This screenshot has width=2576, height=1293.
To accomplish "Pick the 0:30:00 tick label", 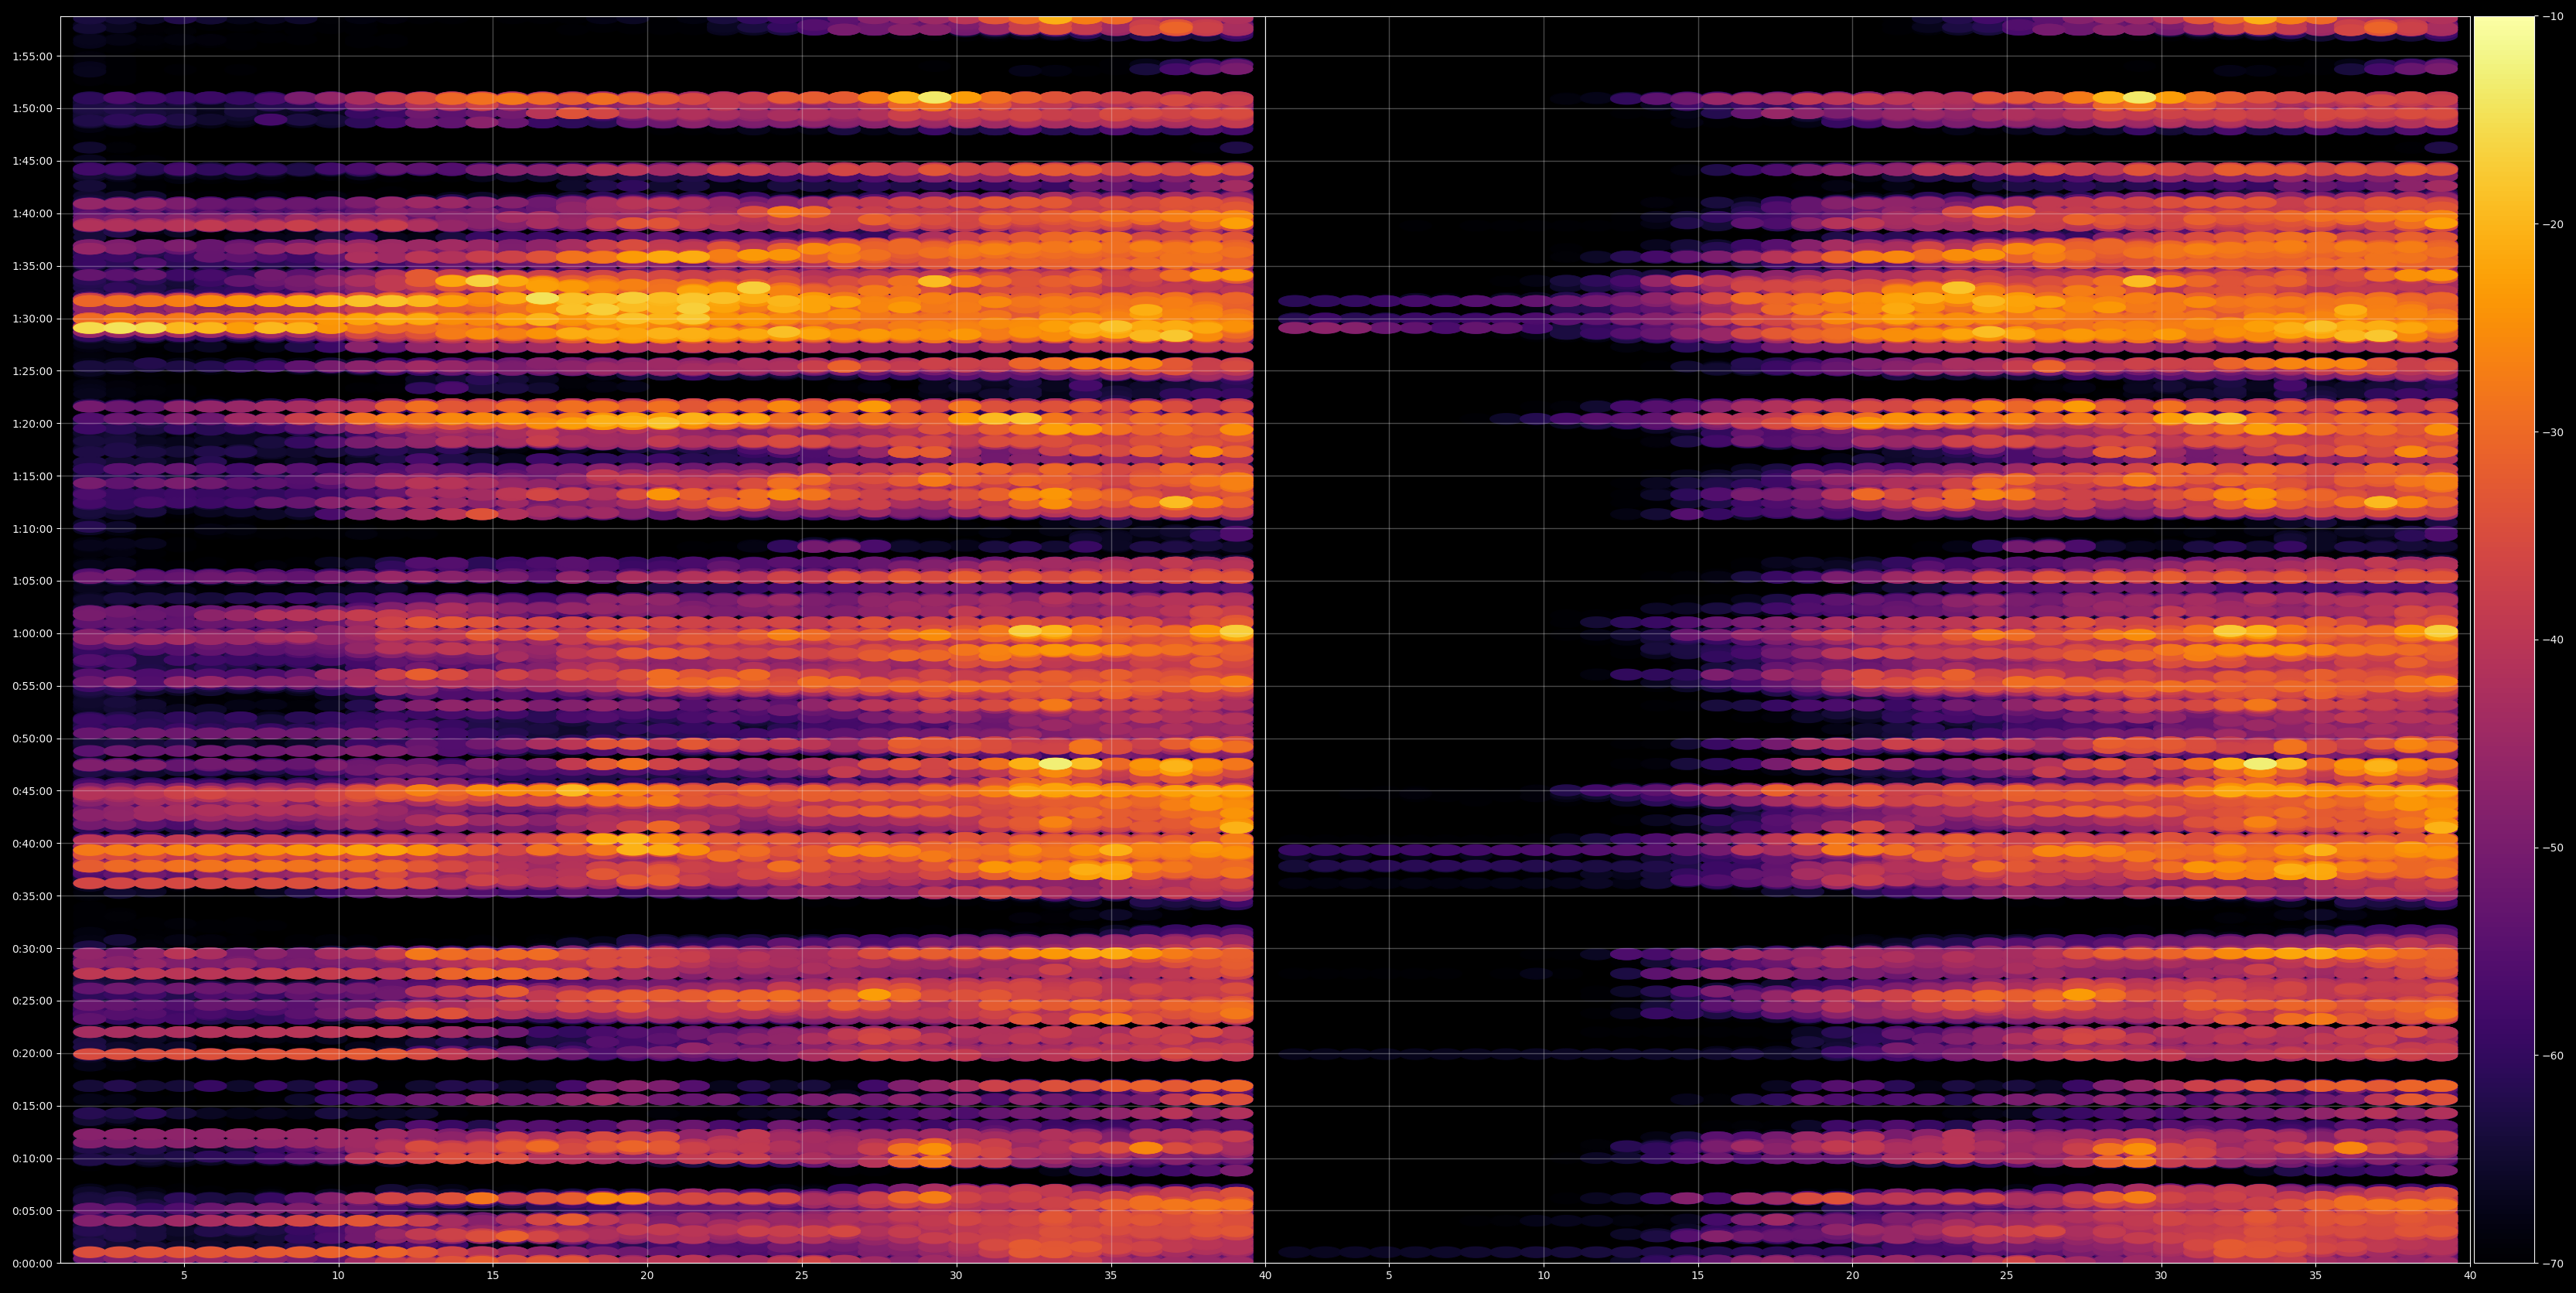I will [x=32, y=948].
